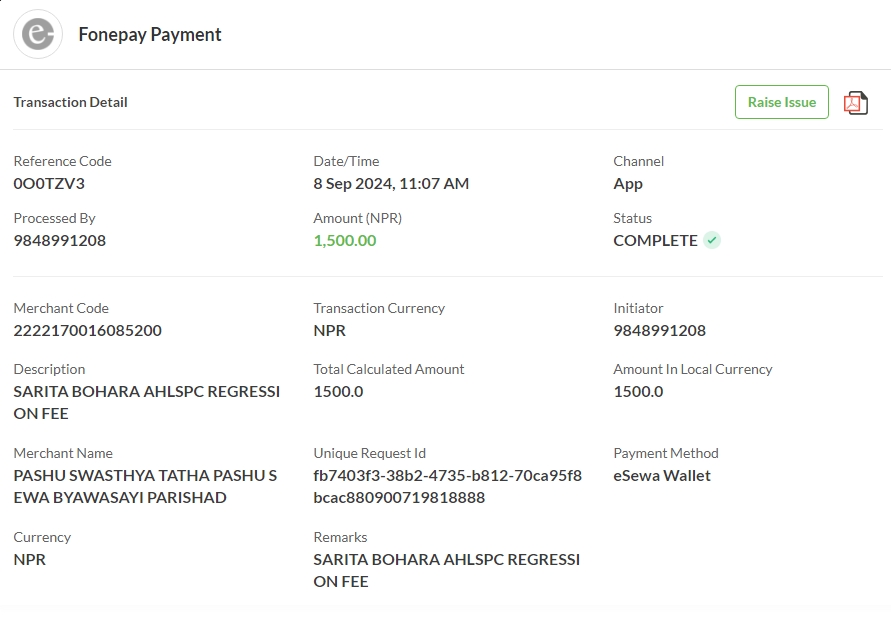Click payment method eSewa Wallet
This screenshot has width=891, height=621.
[x=662, y=476]
